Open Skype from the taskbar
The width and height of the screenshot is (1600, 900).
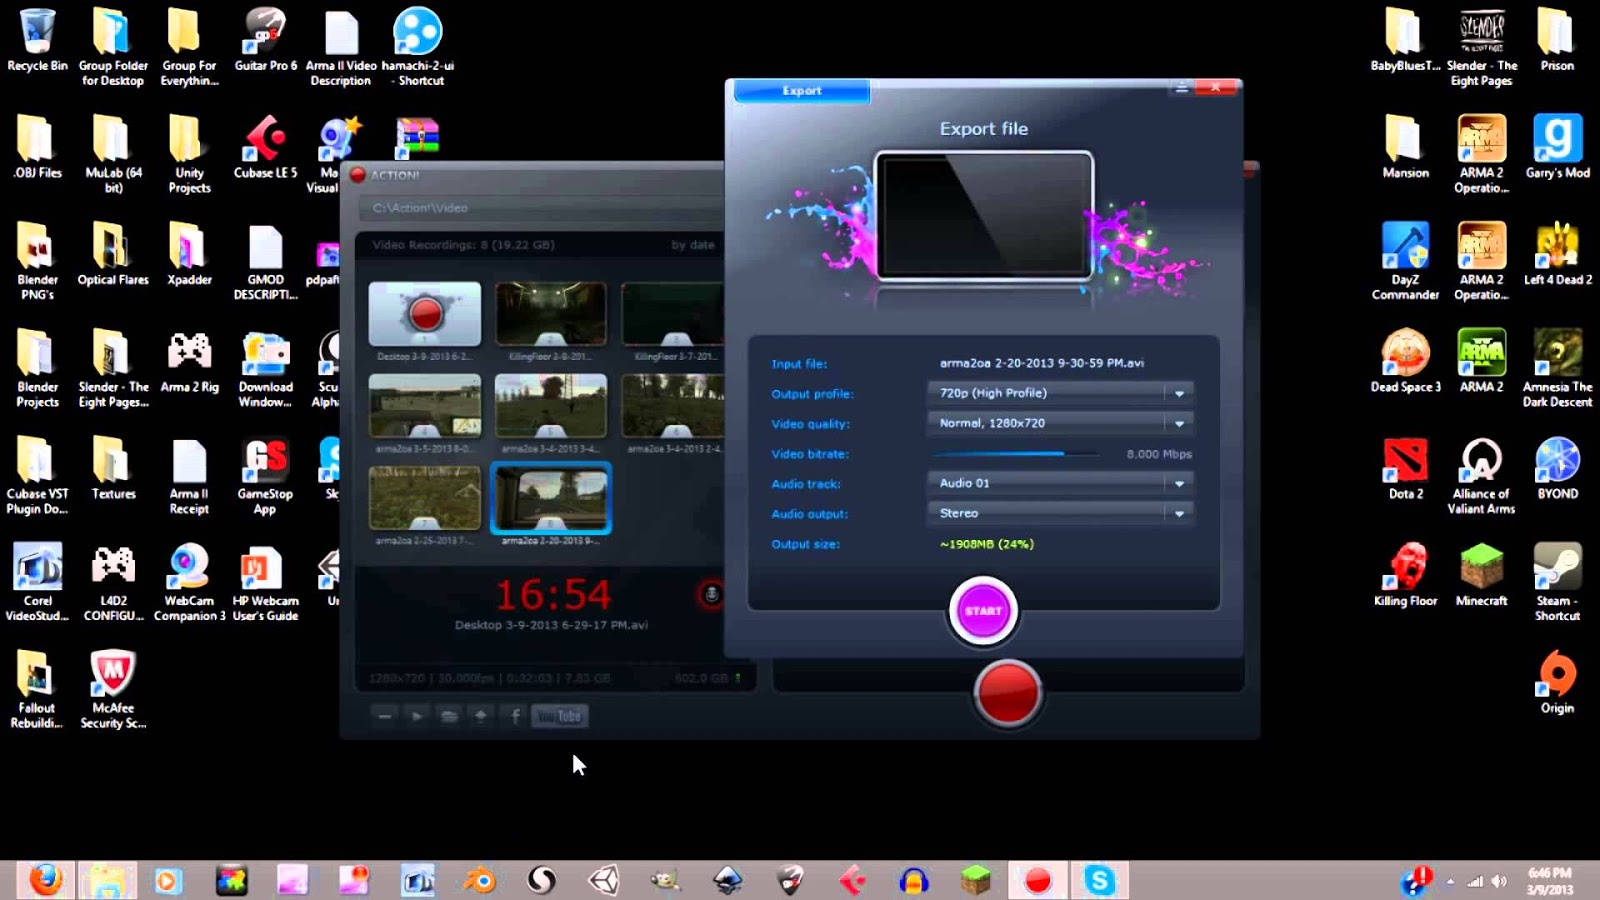pyautogui.click(x=1100, y=880)
